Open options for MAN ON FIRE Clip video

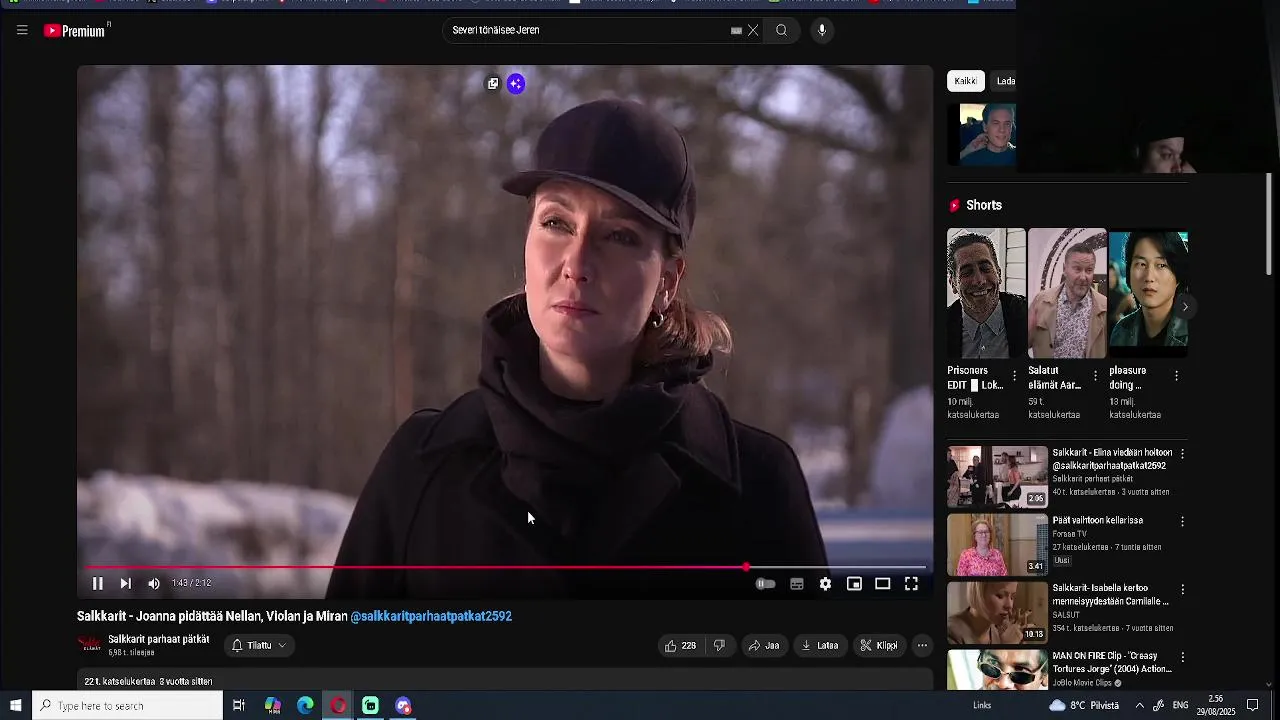tap(1183, 658)
